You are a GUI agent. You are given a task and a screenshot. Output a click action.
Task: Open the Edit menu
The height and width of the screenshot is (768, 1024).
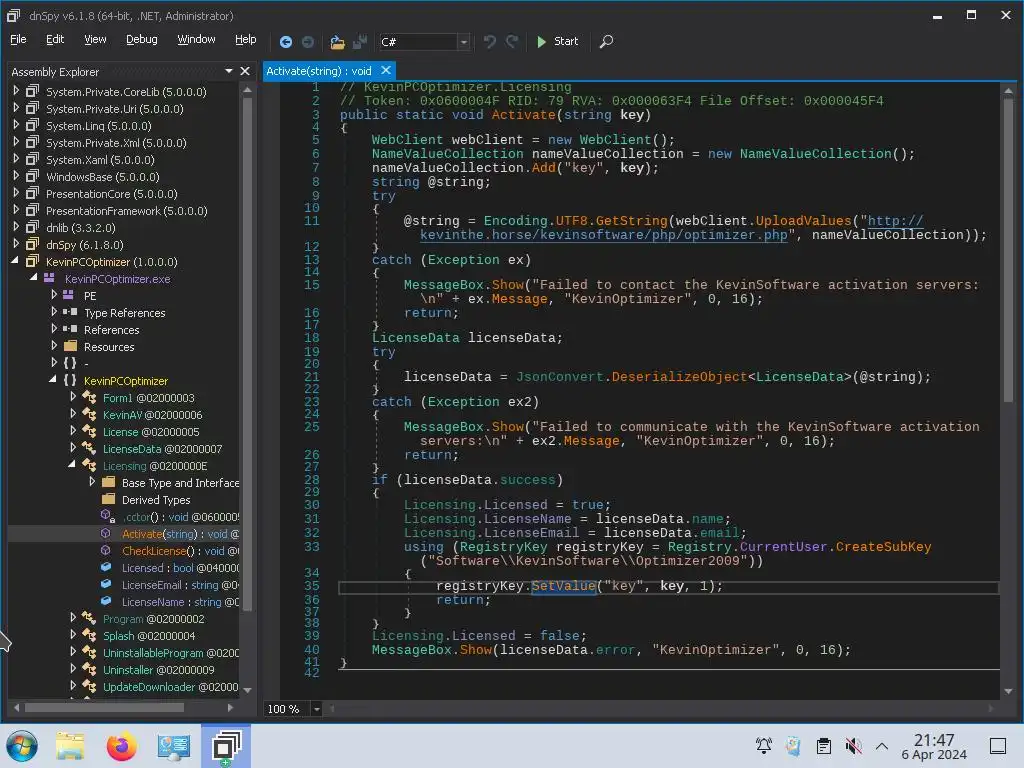55,39
